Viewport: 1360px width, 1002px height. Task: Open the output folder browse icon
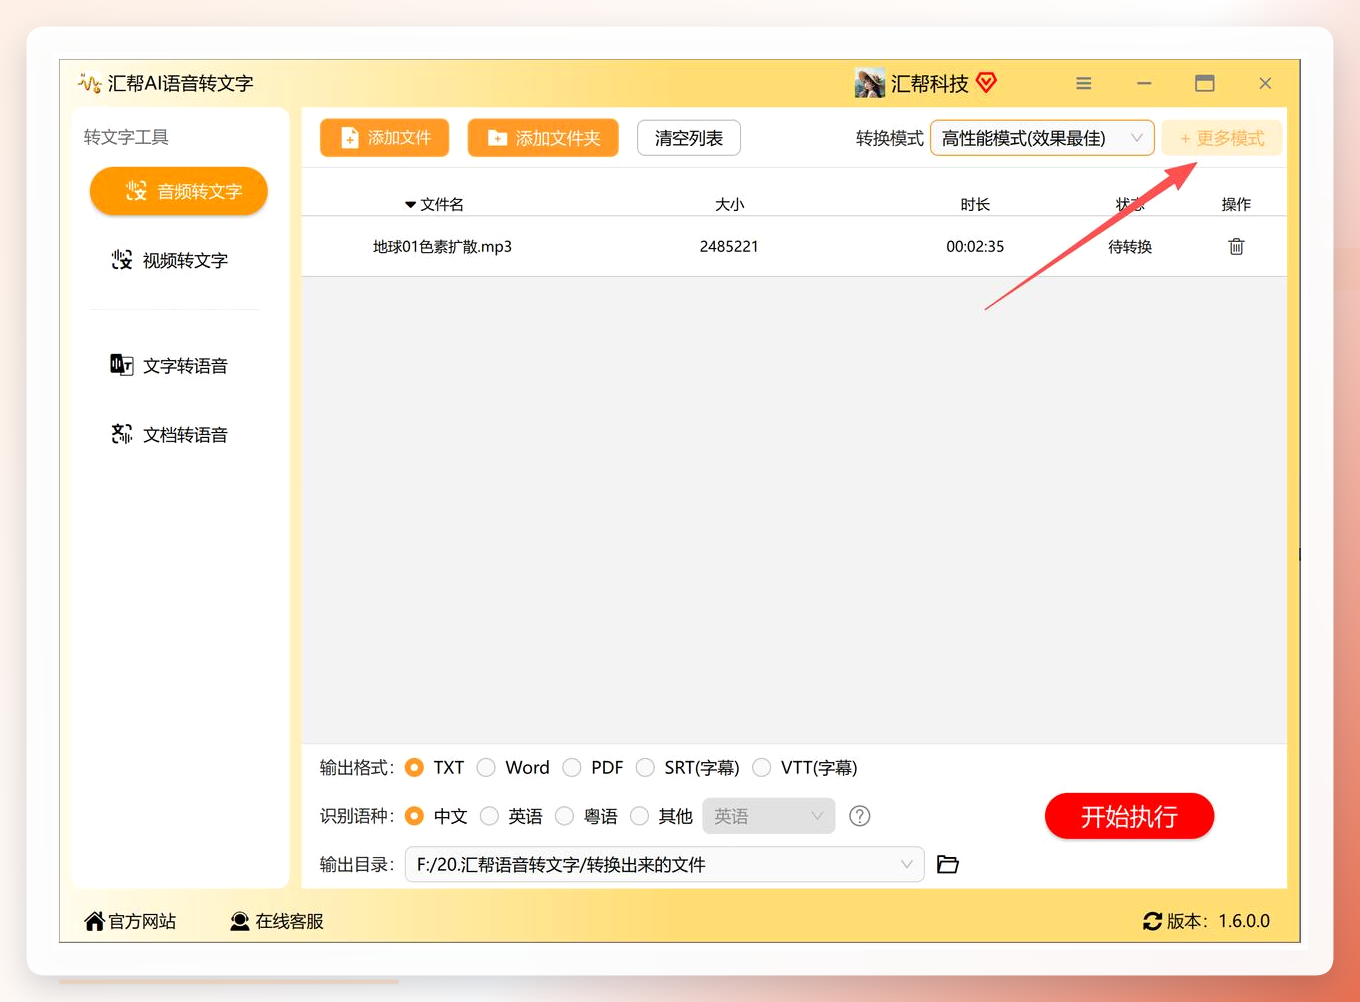(x=948, y=864)
